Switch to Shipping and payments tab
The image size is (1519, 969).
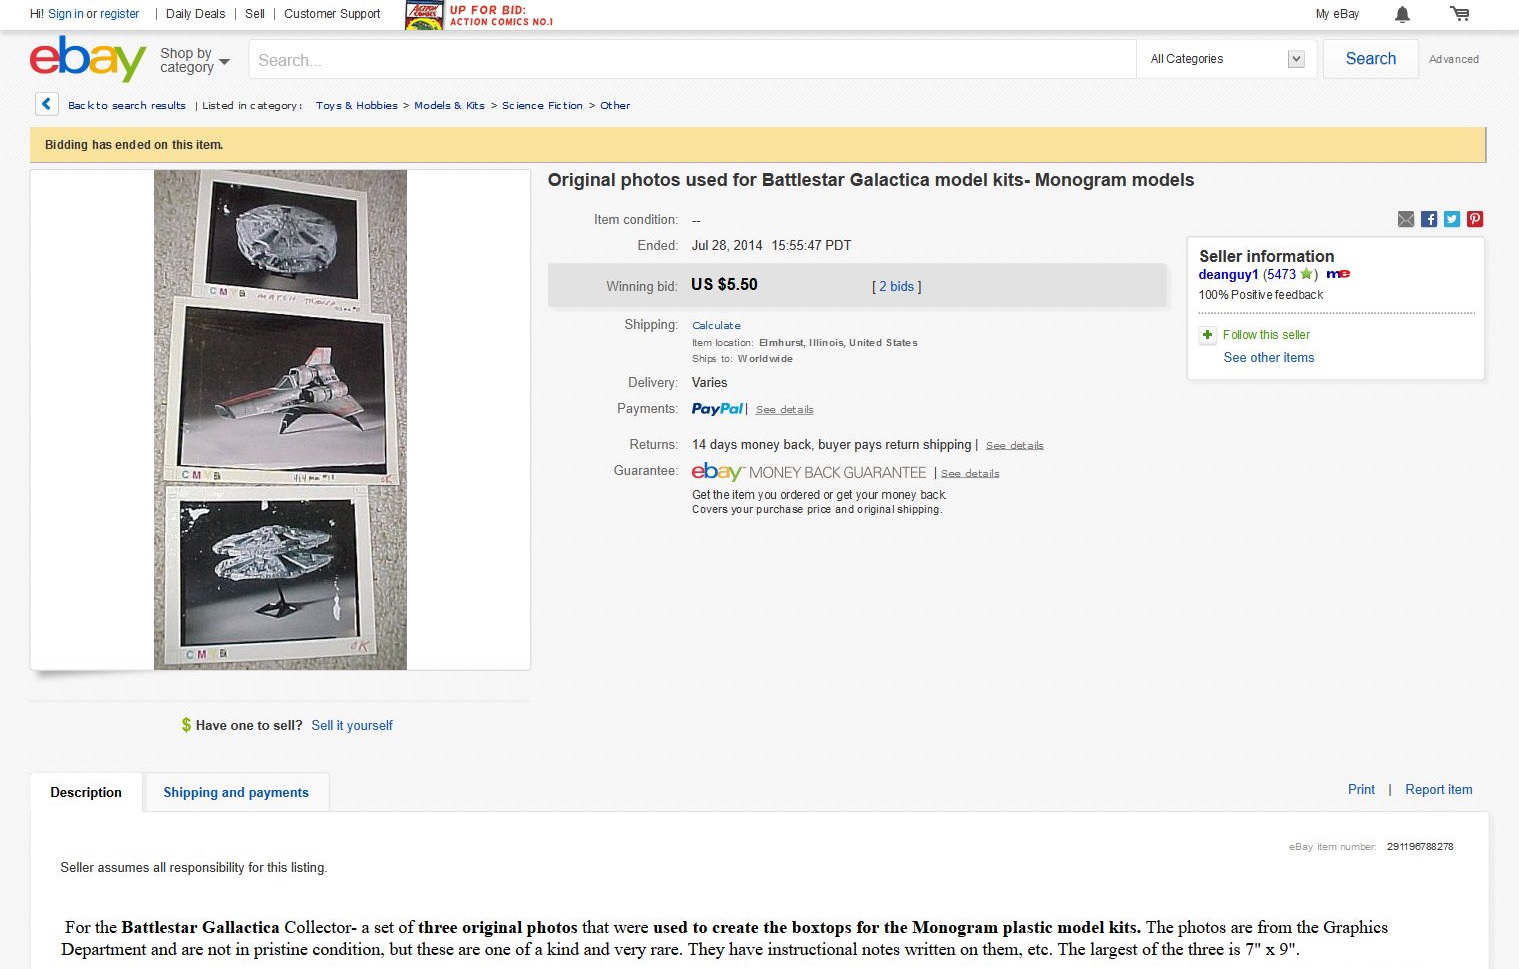pos(236,792)
